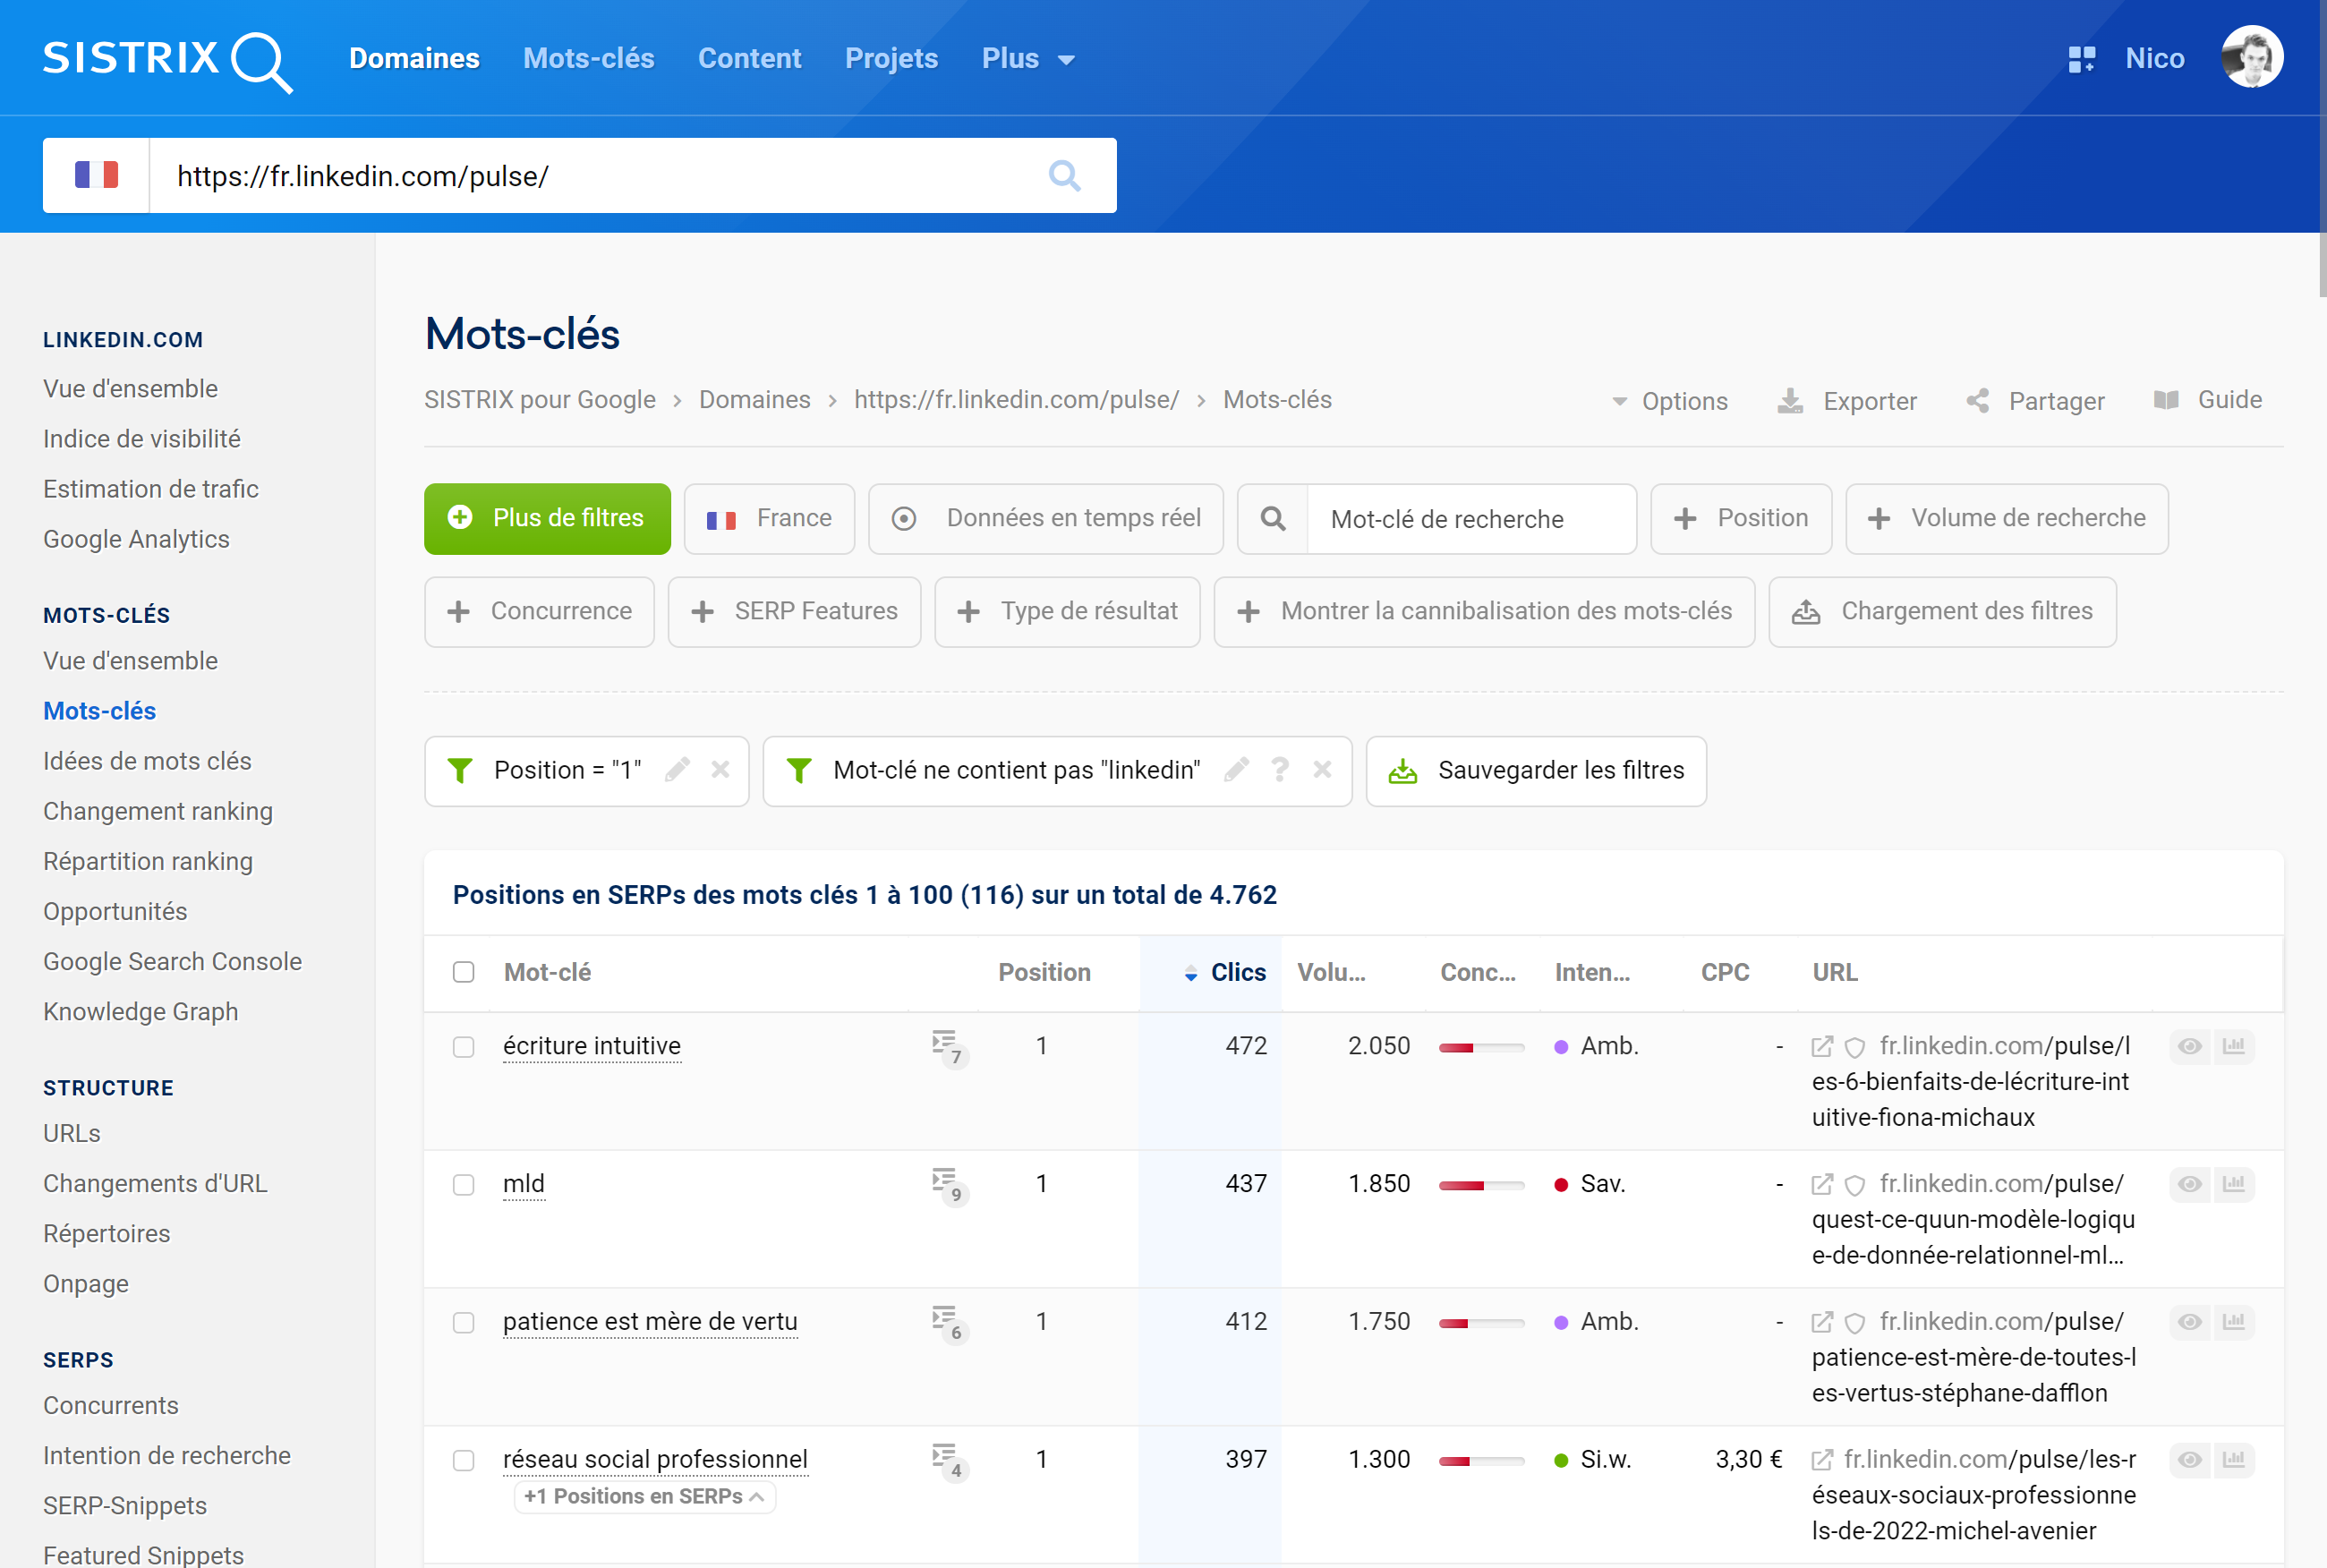Screen dimensions: 2327x1568
Task: Click the Sauvegarder les filtres button
Action: pos(1536,770)
